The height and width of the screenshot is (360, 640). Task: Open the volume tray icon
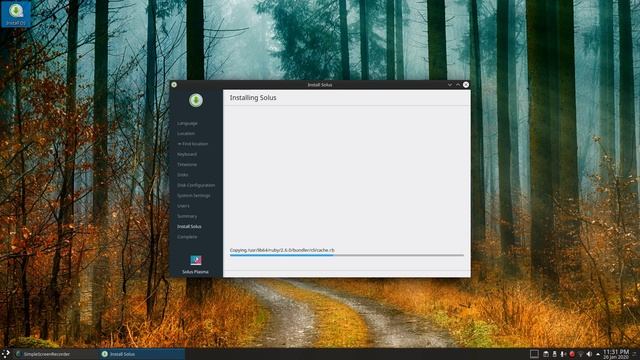[x=589, y=354]
